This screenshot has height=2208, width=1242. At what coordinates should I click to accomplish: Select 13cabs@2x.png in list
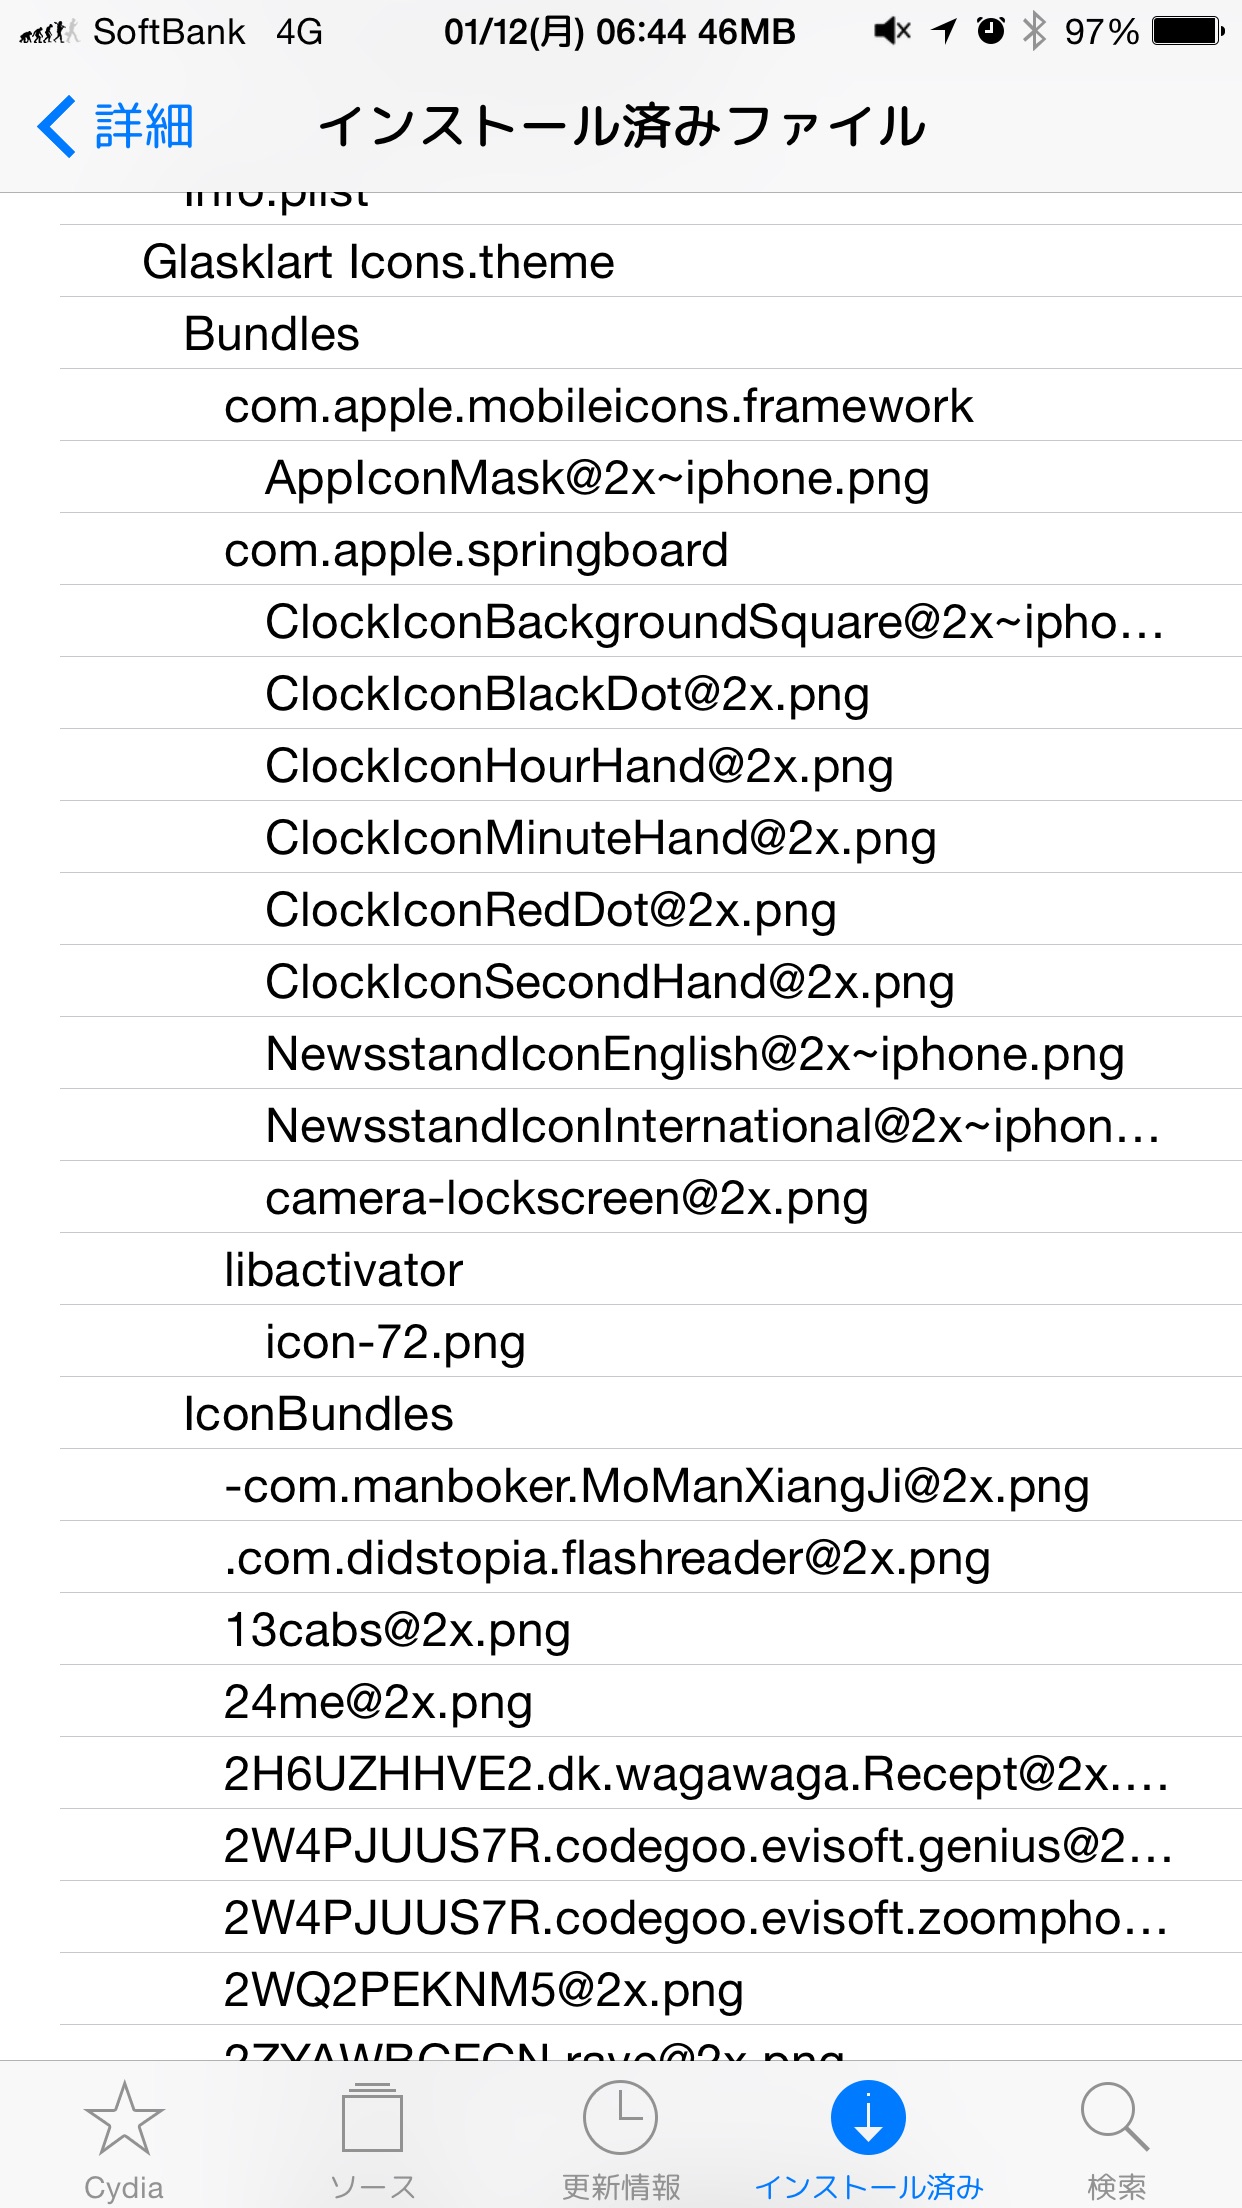click(650, 1629)
